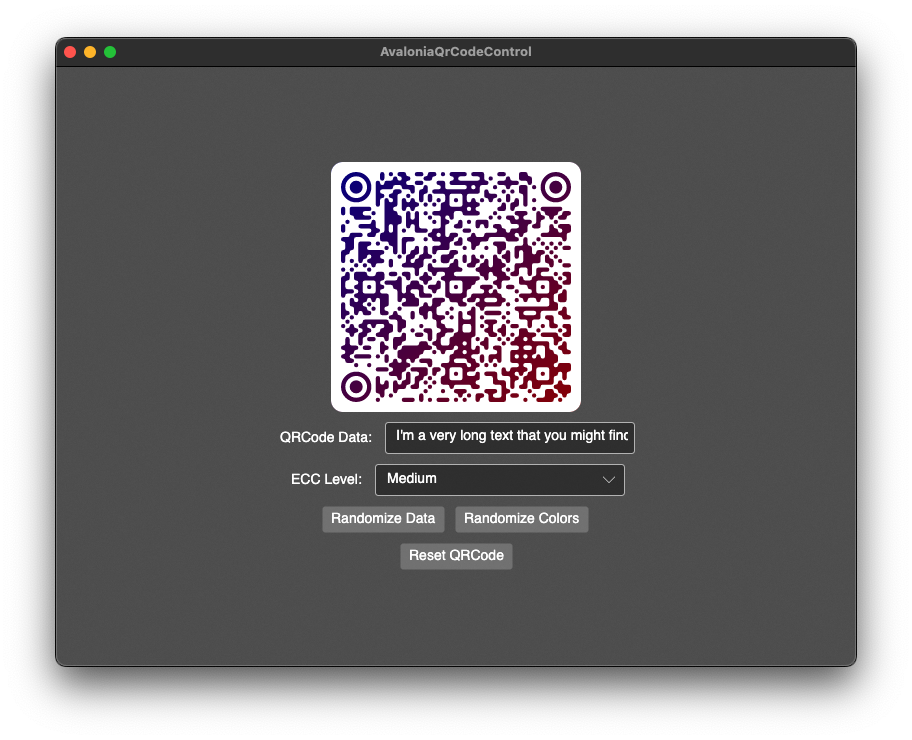Click the chevron on the ECC Level combo box

click(x=609, y=479)
